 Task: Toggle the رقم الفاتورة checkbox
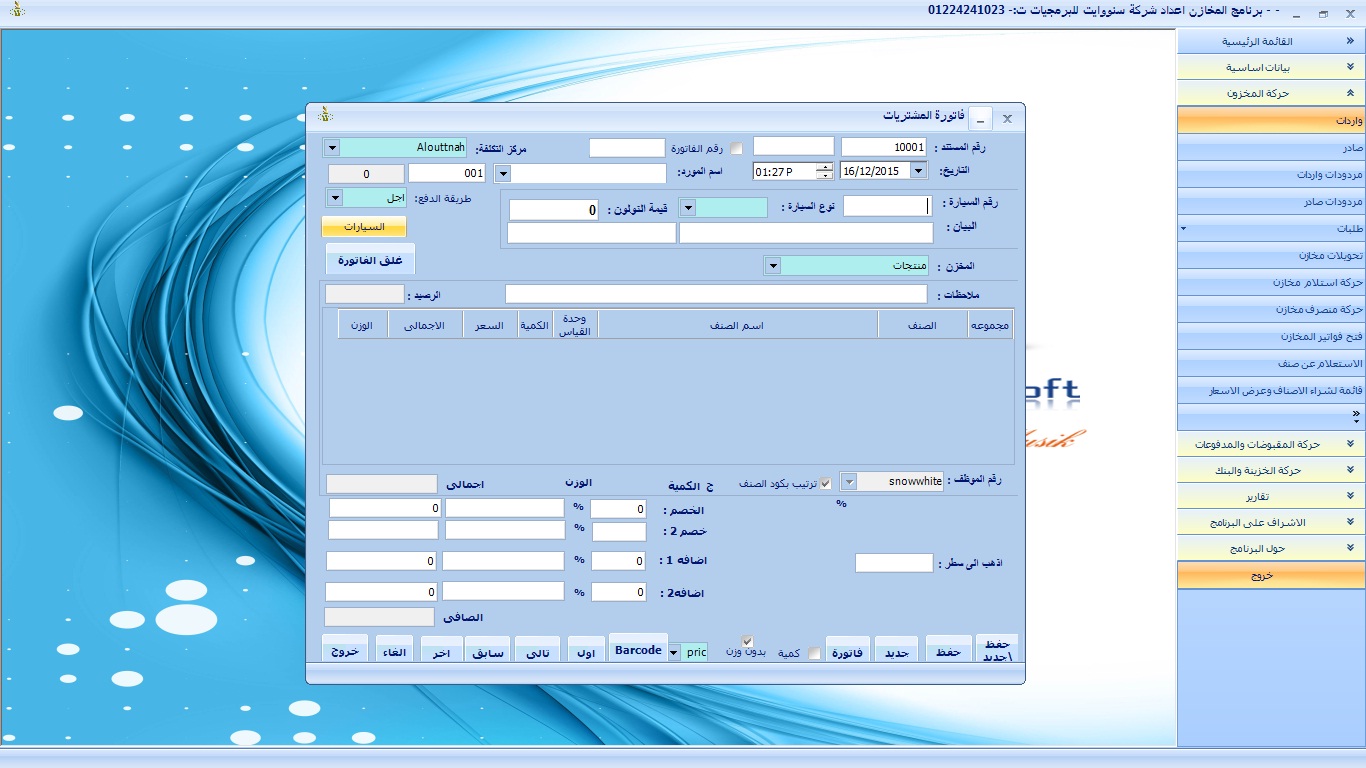pyautogui.click(x=737, y=149)
